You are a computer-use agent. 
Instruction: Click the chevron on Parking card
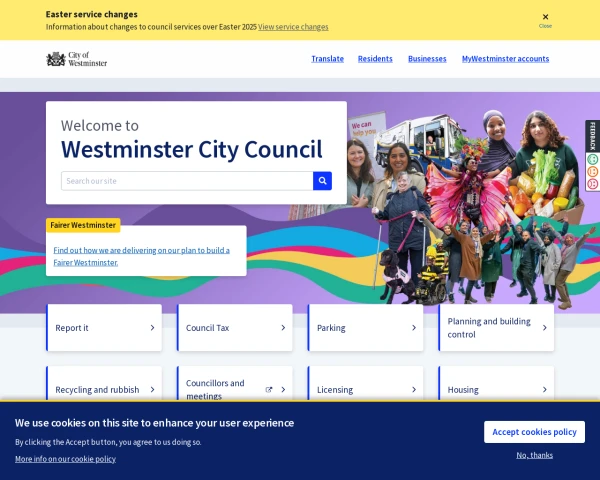pos(414,328)
